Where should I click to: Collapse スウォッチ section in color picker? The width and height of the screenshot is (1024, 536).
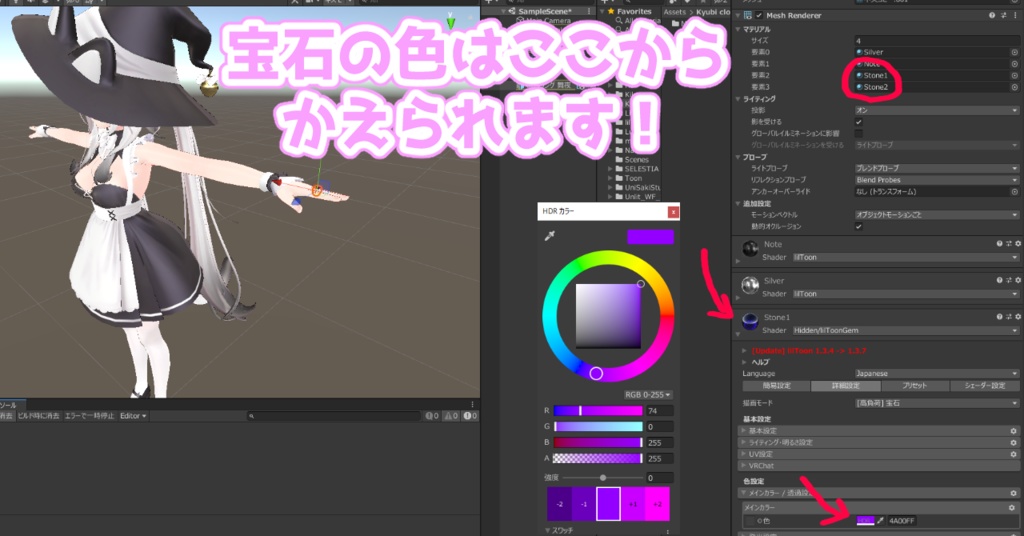(x=547, y=530)
